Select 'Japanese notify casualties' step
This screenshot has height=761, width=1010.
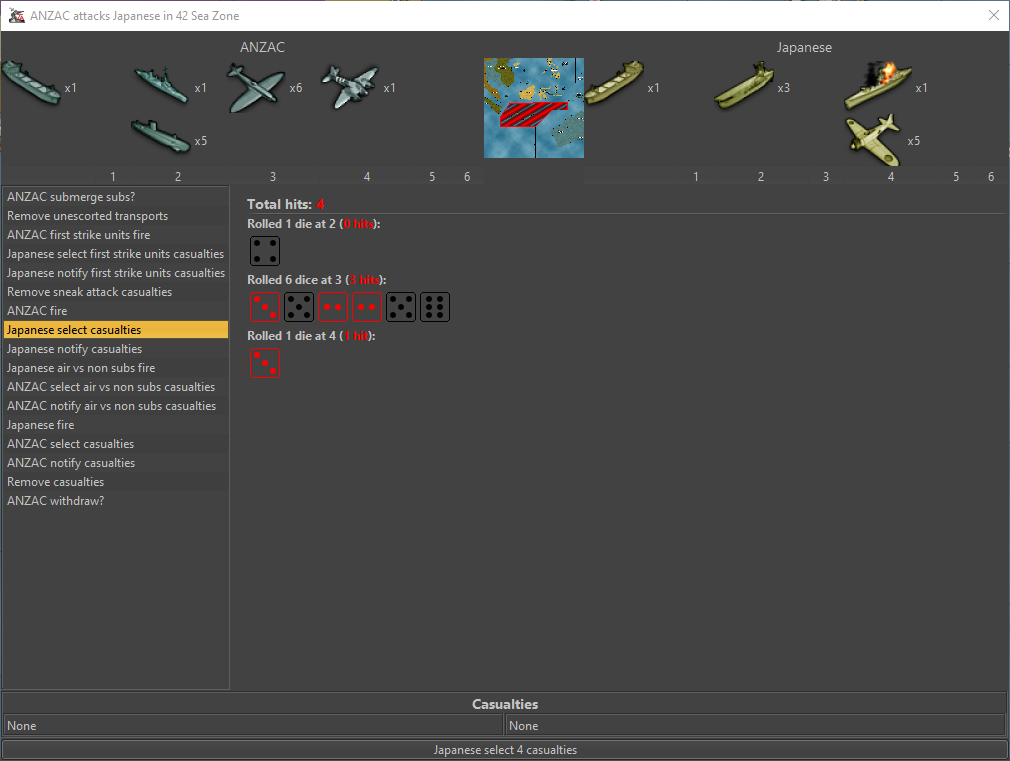116,349
